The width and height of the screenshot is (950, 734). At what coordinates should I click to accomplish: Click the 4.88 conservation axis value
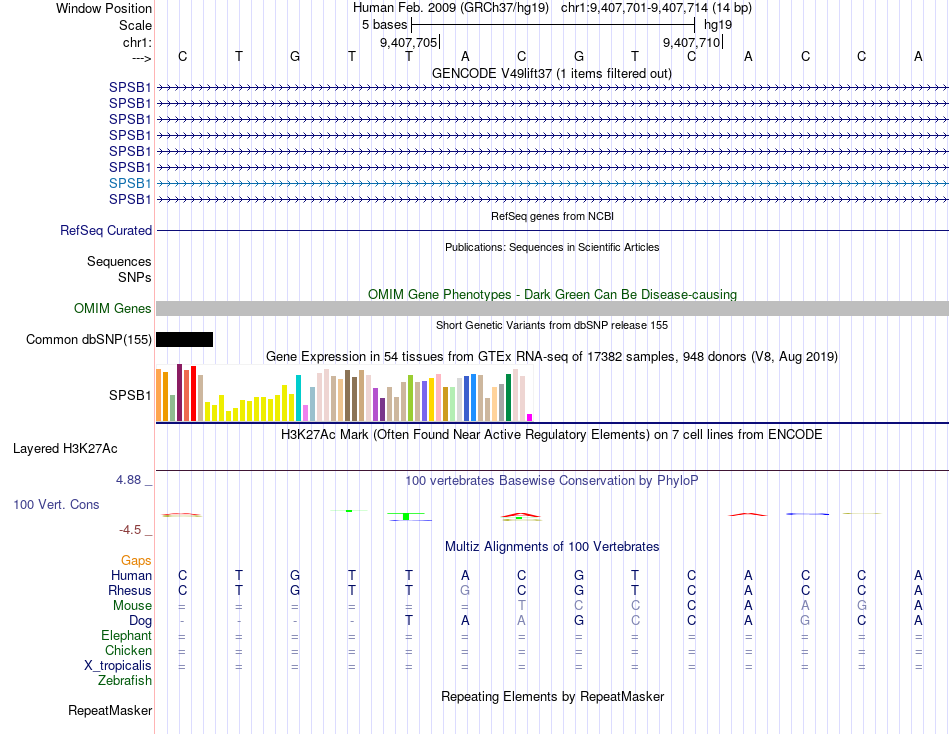(x=128, y=479)
